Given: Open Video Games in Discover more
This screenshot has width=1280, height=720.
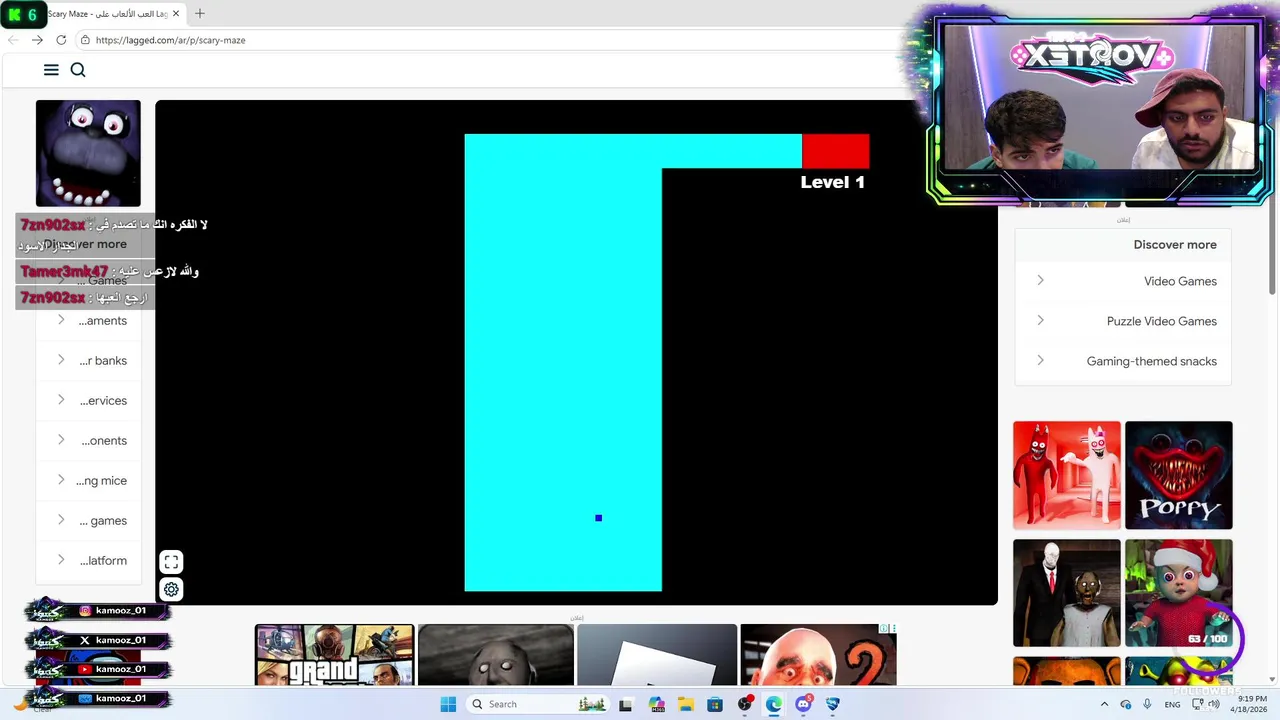Looking at the screenshot, I should (1180, 281).
